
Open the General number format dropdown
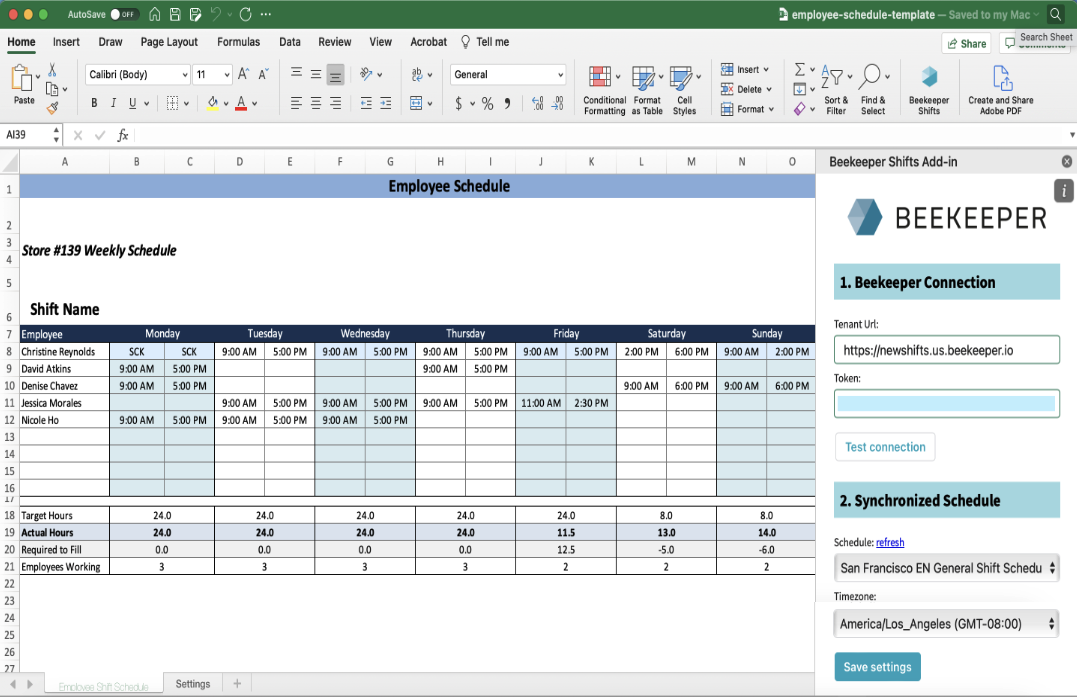coord(560,75)
